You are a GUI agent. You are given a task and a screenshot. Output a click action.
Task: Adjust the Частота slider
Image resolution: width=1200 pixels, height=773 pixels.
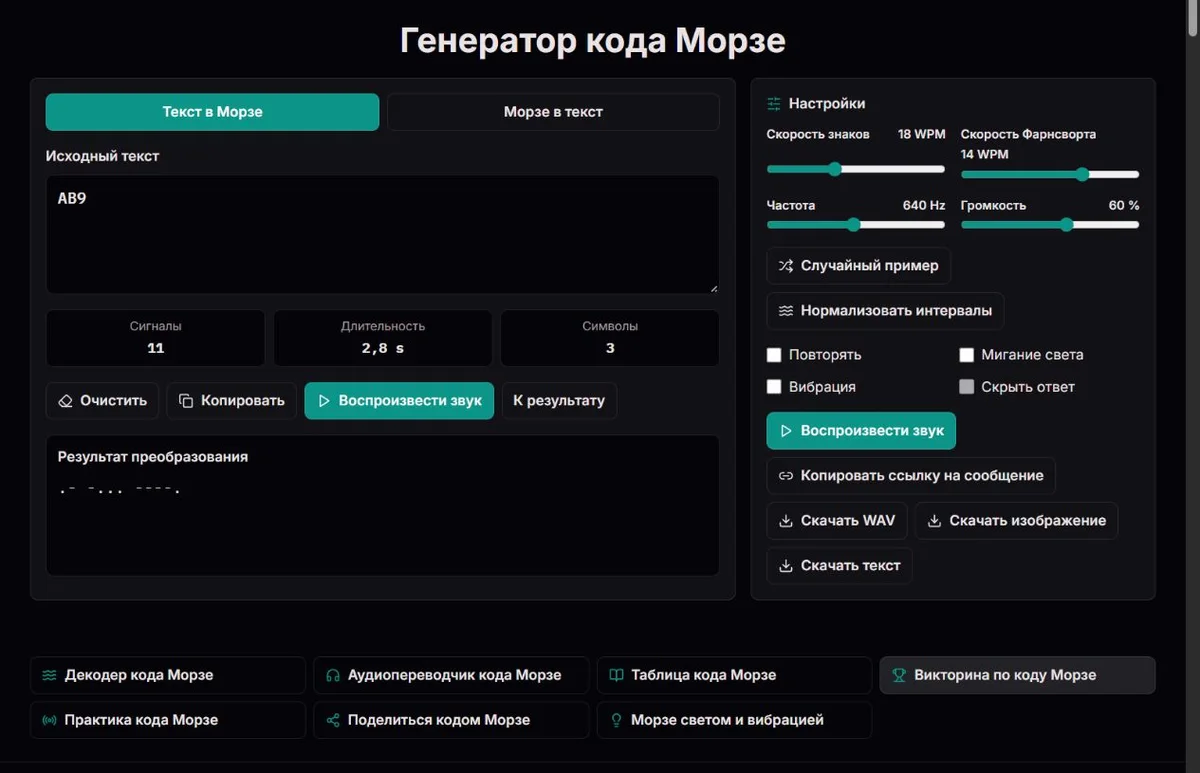(855, 225)
